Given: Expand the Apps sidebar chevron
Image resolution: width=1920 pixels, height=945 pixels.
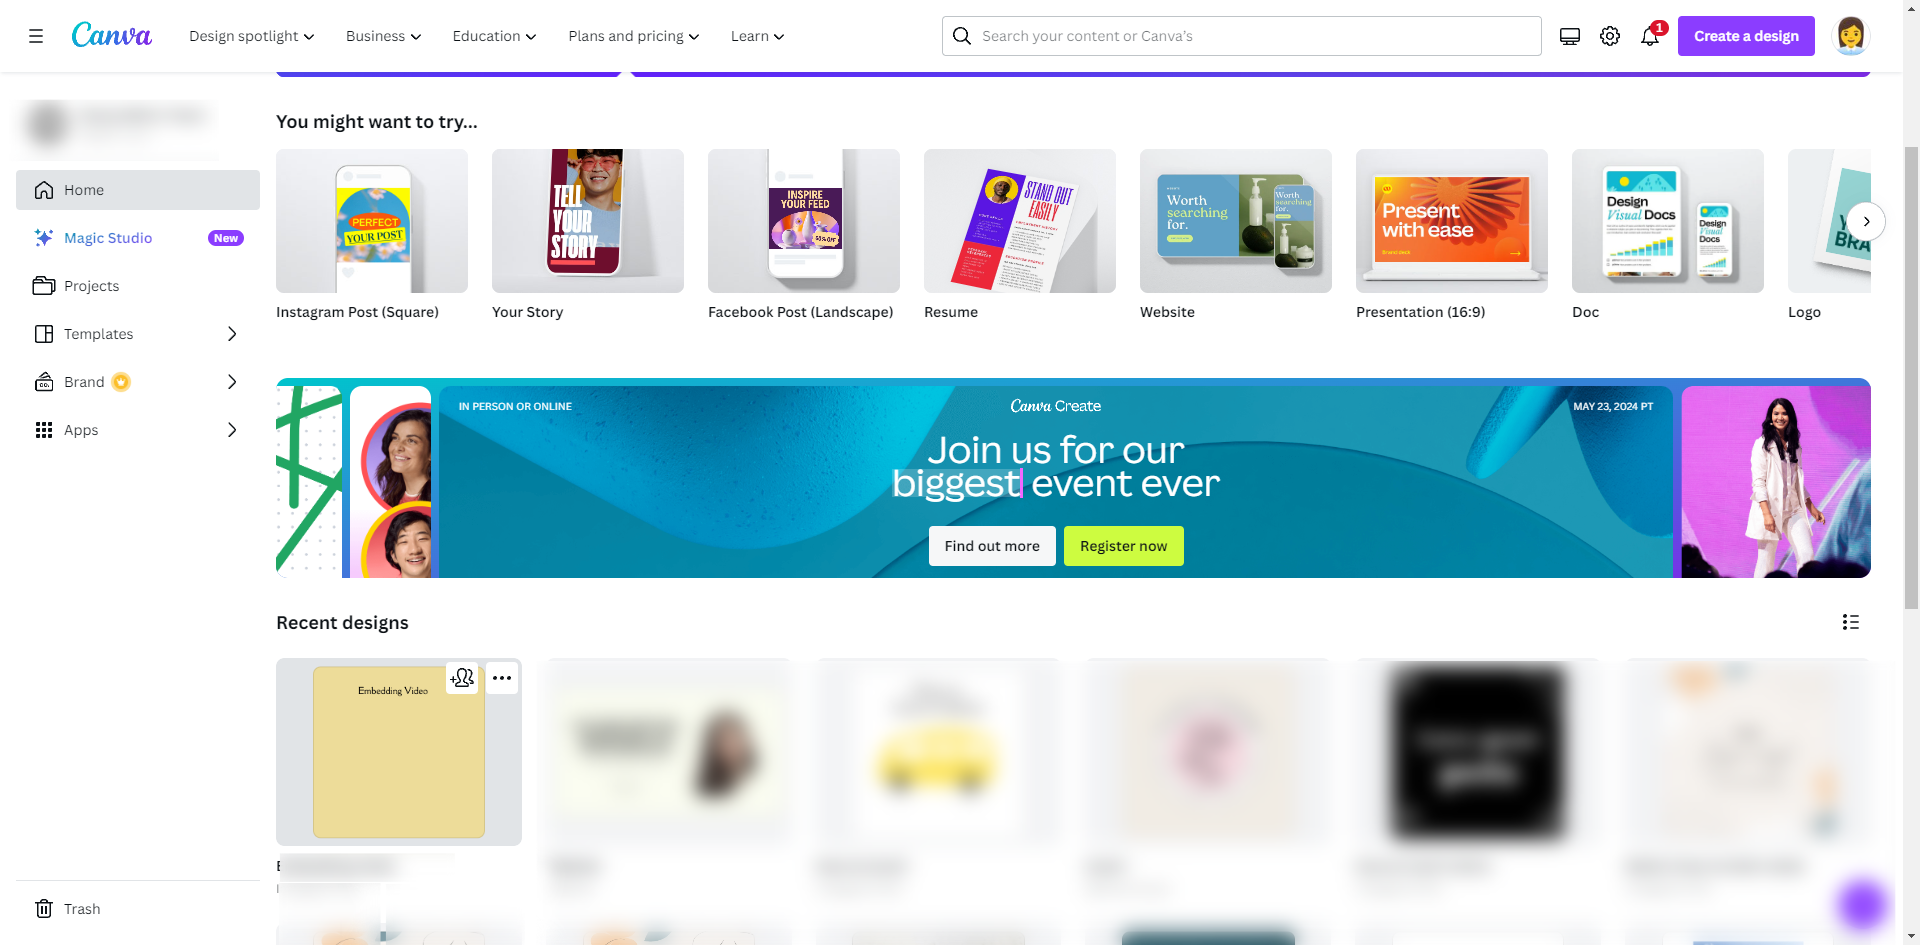Looking at the screenshot, I should (x=232, y=430).
